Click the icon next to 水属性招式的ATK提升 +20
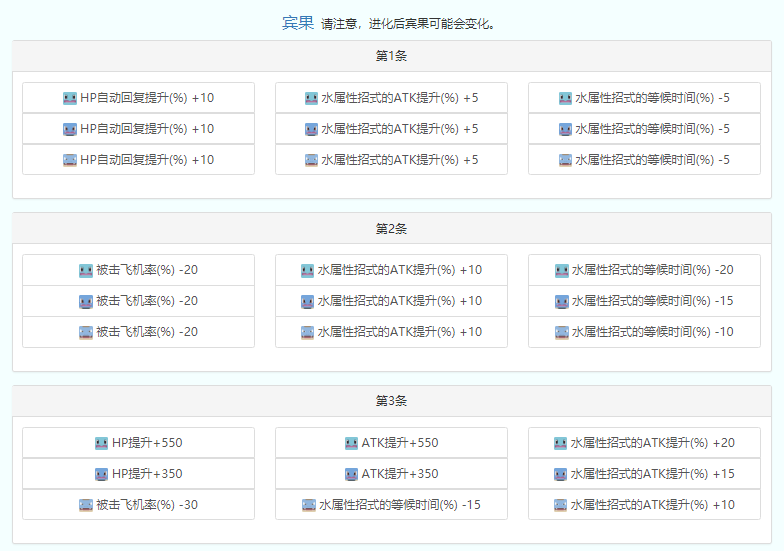Viewport: 784px width, 551px height. 561,443
